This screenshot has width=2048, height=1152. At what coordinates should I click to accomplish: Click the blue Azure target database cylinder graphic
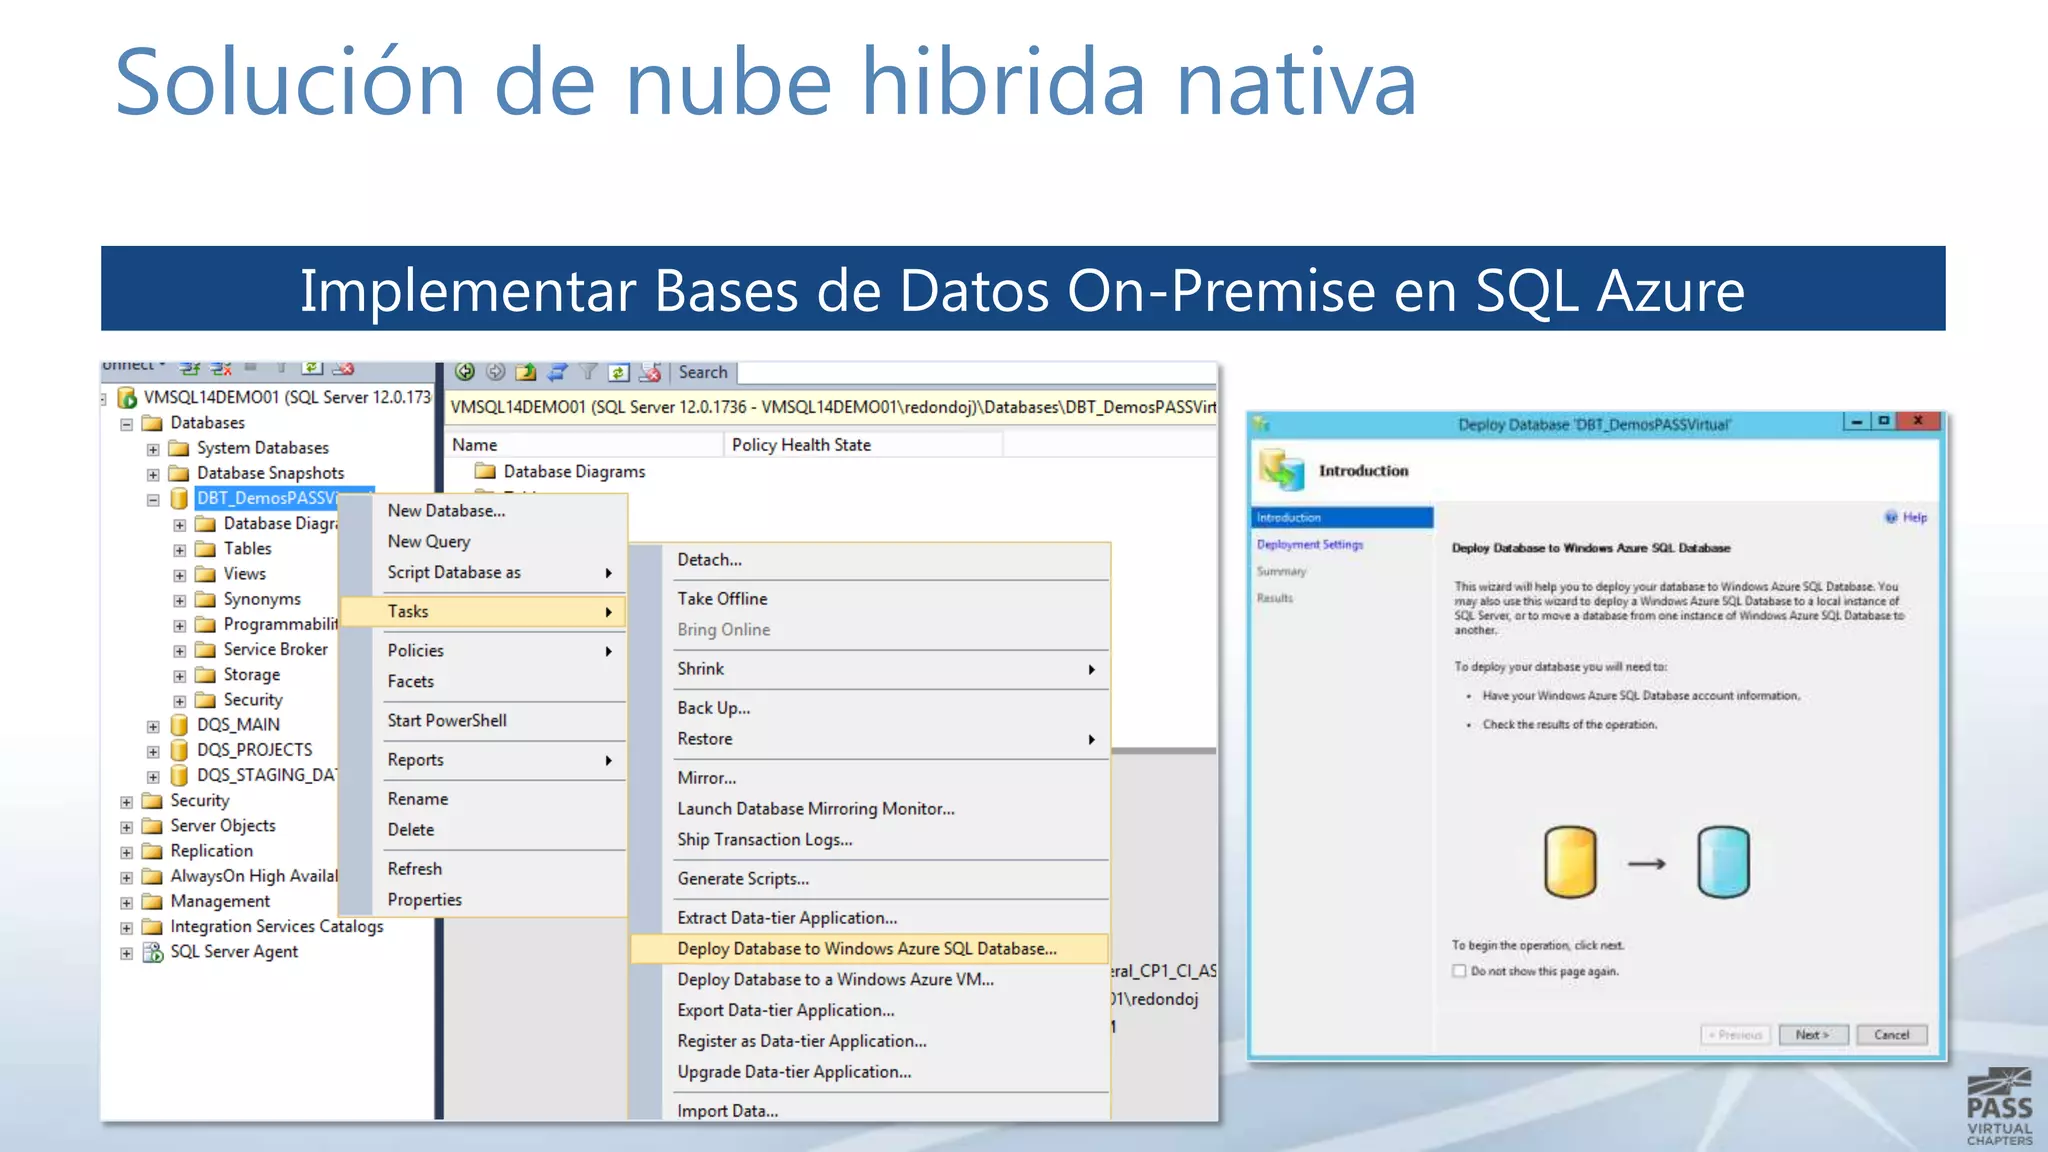point(1723,862)
